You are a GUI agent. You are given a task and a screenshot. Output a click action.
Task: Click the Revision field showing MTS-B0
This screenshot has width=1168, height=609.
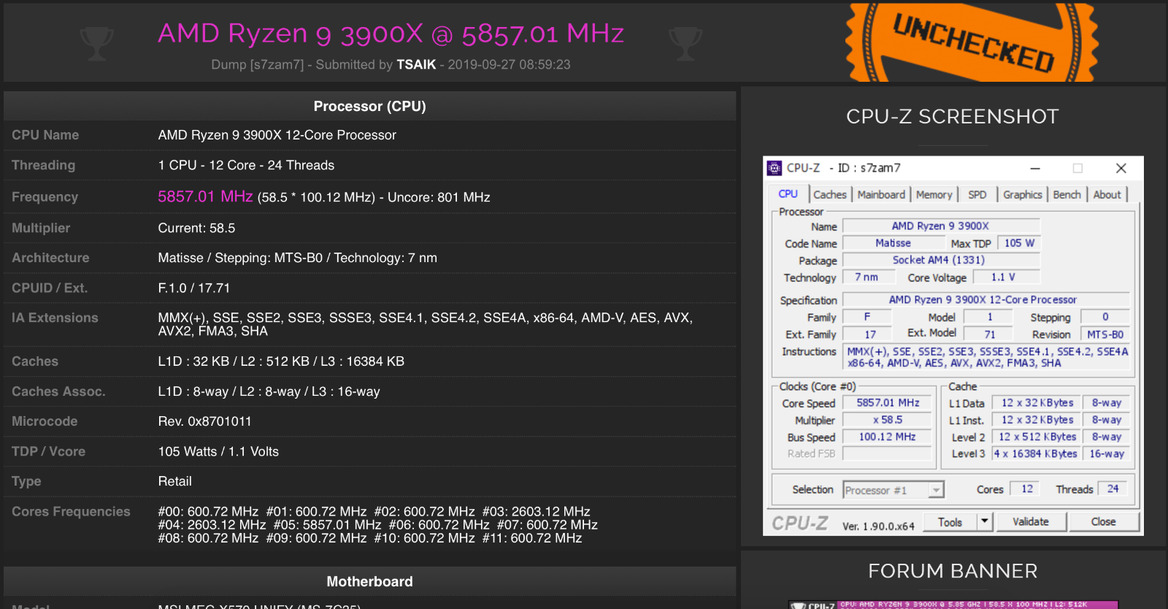(x=1105, y=335)
